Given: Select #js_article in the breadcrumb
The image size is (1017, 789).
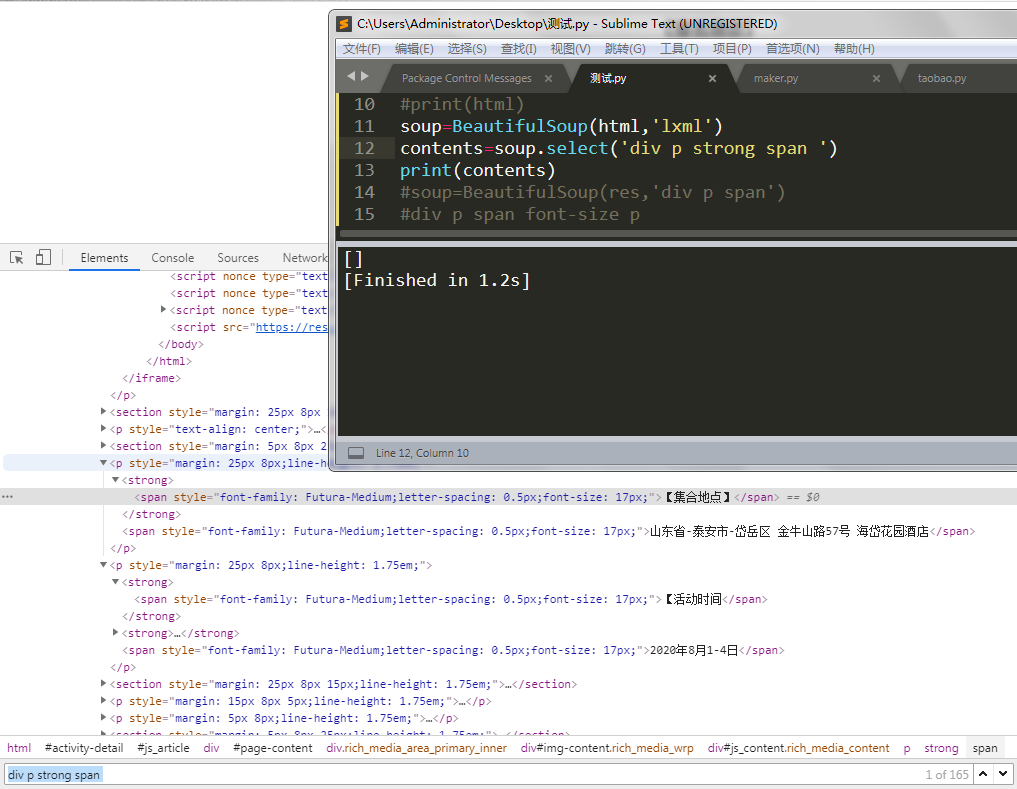Looking at the screenshot, I should click(163, 747).
